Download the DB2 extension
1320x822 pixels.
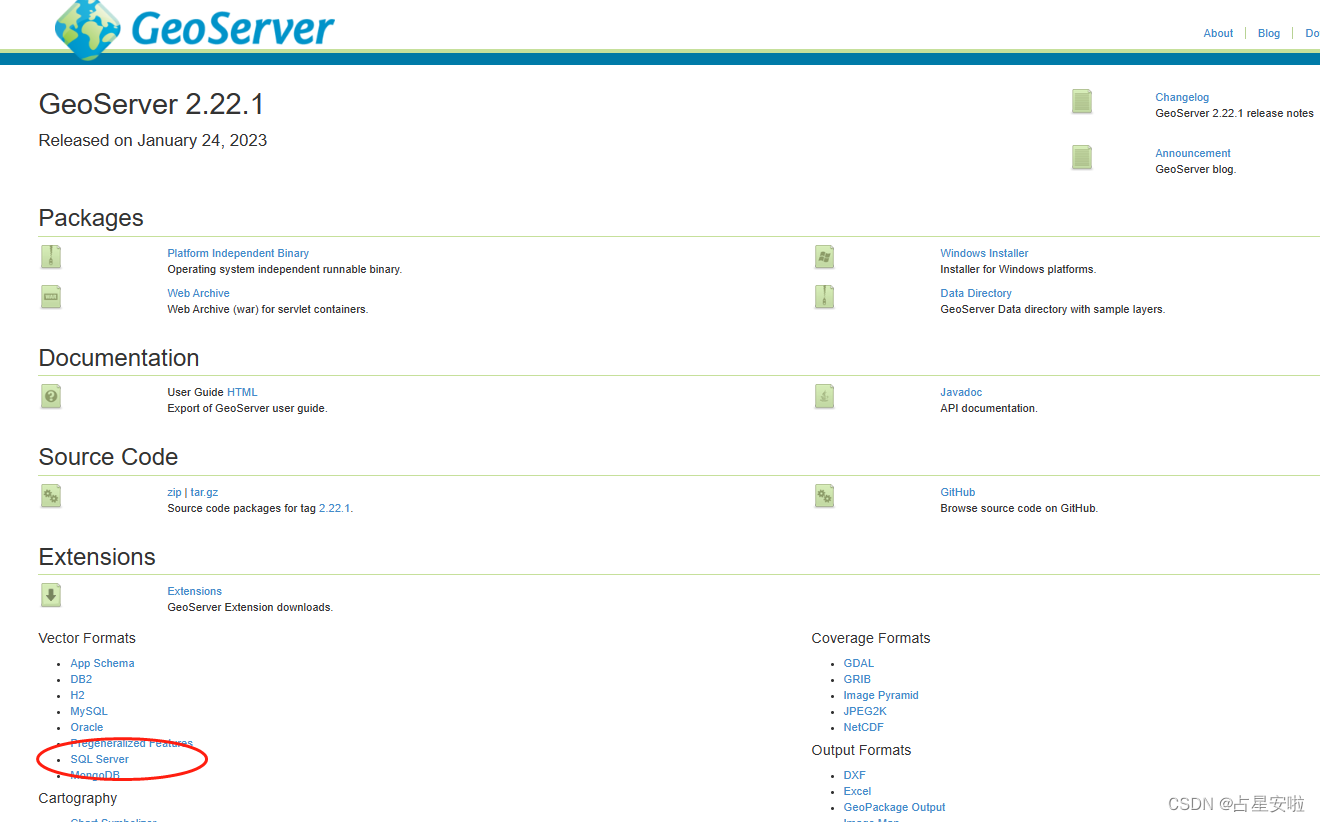point(81,679)
